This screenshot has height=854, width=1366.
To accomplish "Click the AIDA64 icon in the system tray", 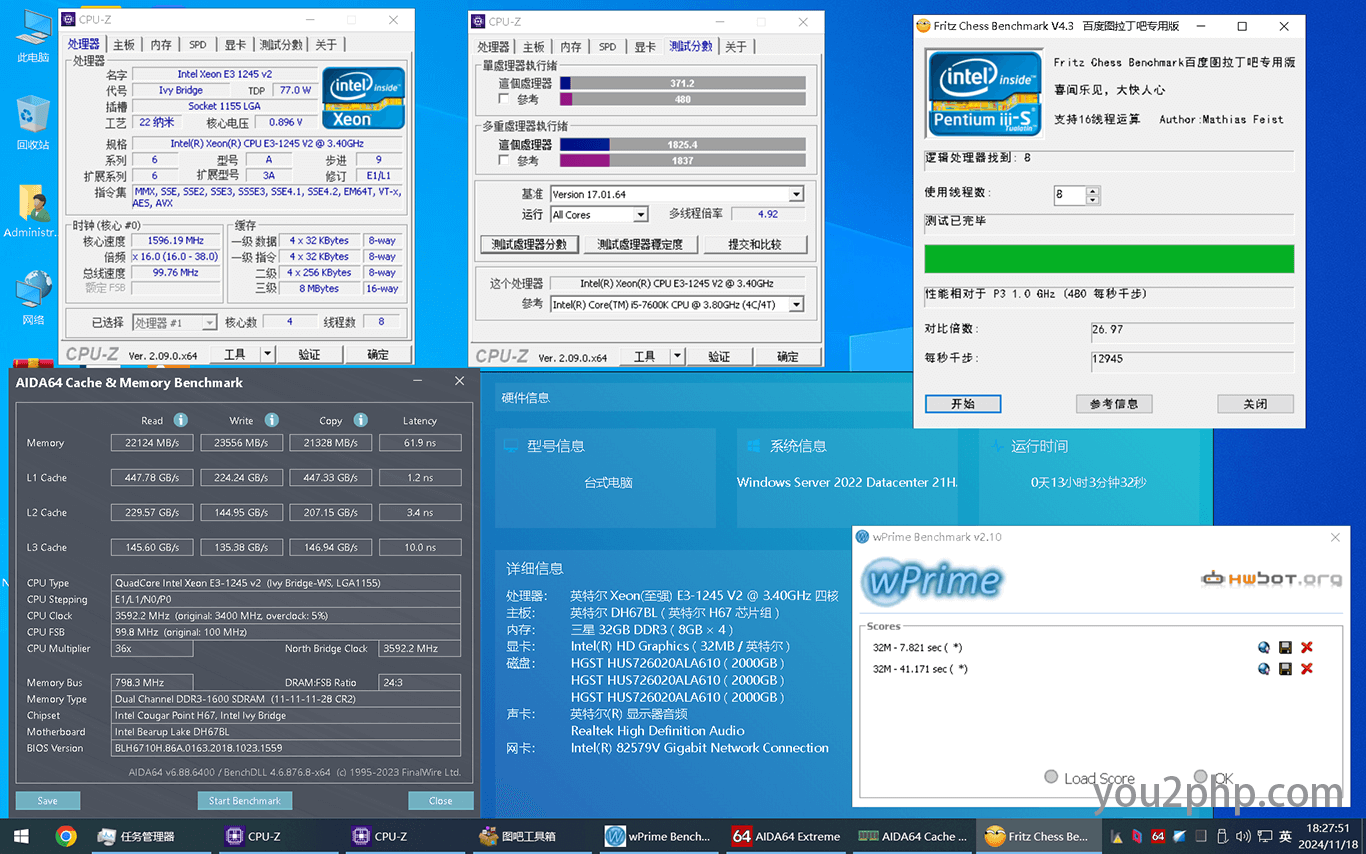I will [x=1158, y=836].
